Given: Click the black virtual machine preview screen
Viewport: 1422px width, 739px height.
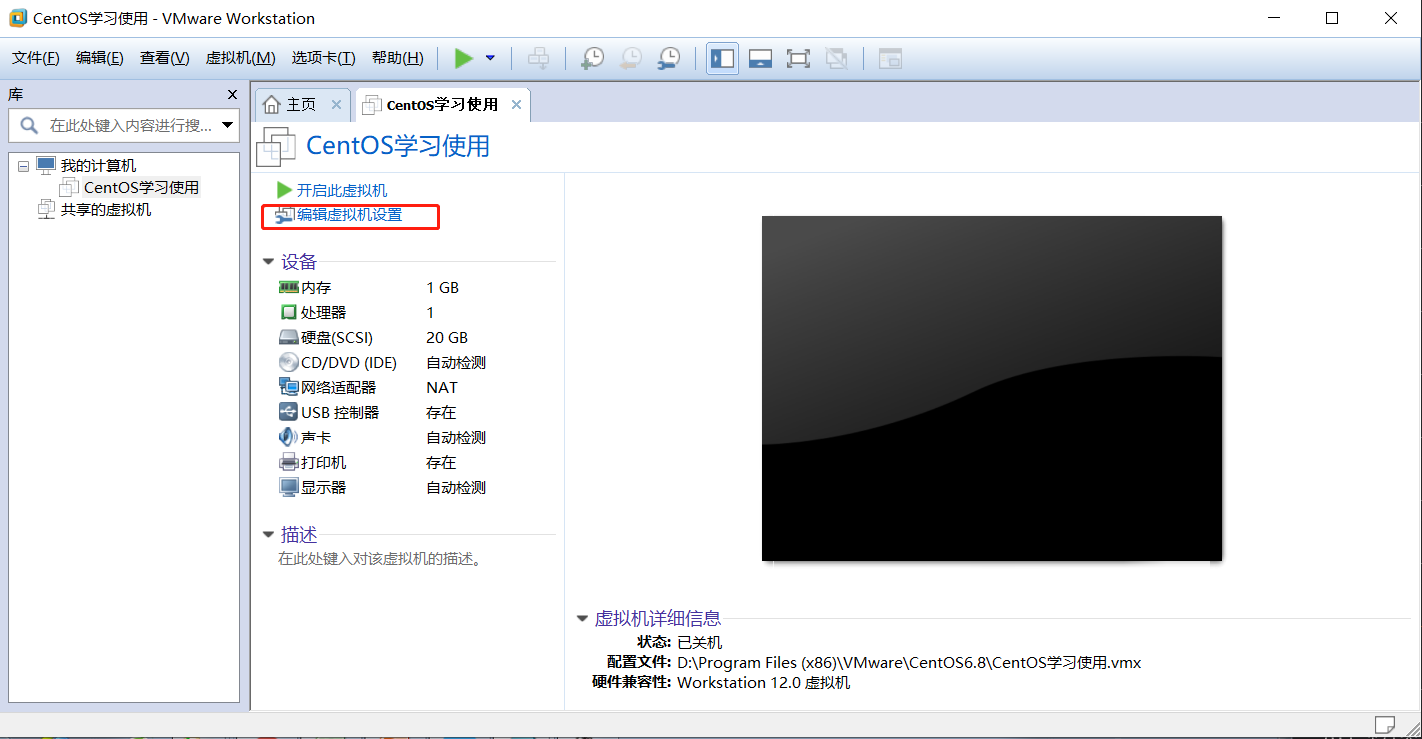Looking at the screenshot, I should point(992,388).
